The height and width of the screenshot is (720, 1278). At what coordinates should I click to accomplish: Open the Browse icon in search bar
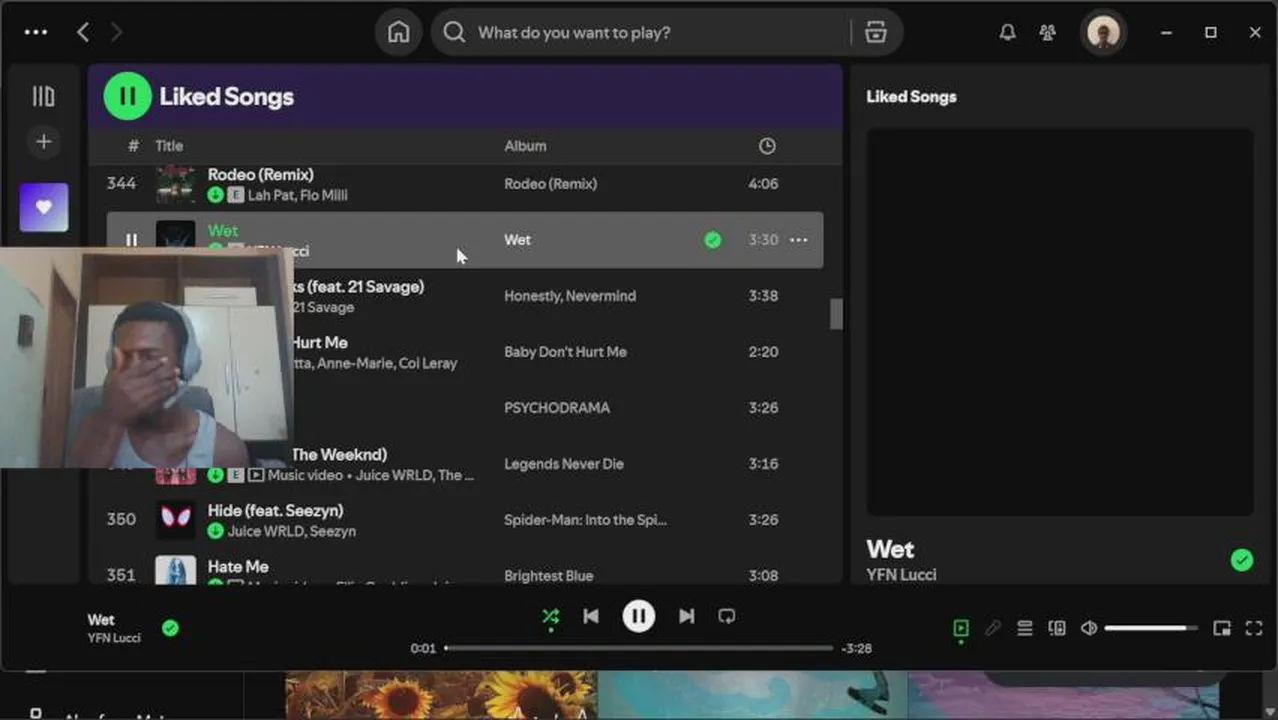pyautogui.click(x=876, y=32)
